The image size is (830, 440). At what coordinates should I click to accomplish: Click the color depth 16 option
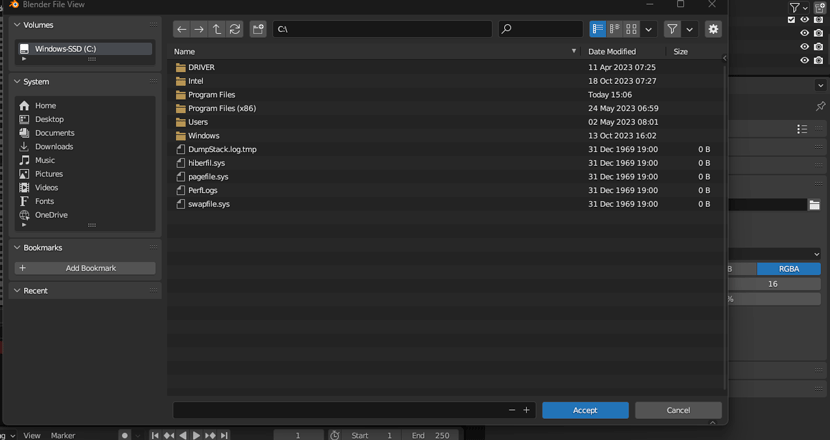pos(773,284)
